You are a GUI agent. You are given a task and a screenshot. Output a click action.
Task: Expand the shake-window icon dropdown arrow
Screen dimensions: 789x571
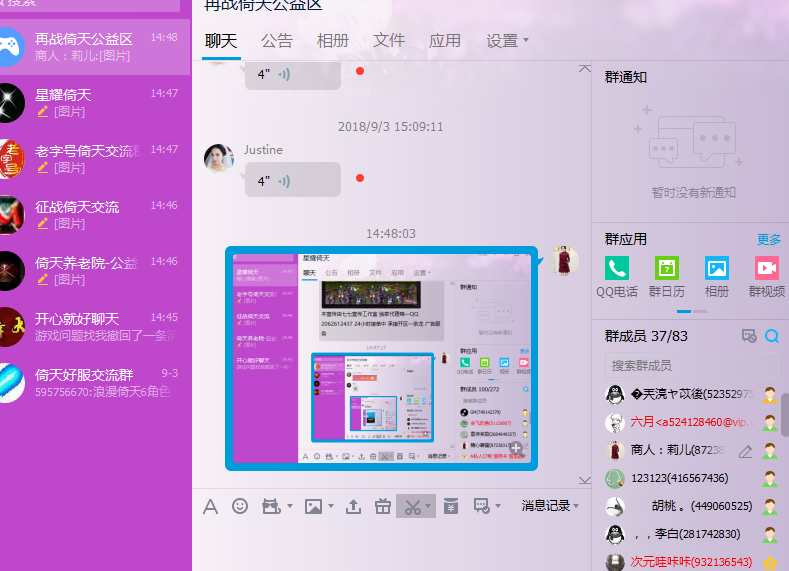pos(290,506)
